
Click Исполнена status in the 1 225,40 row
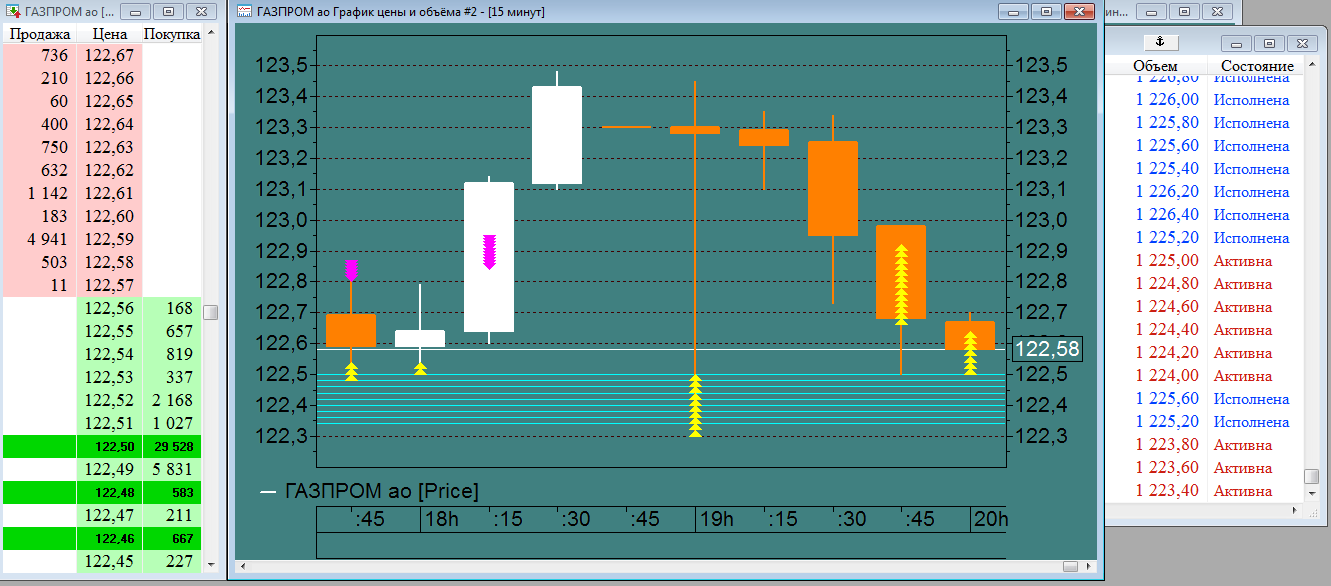pos(1251,169)
